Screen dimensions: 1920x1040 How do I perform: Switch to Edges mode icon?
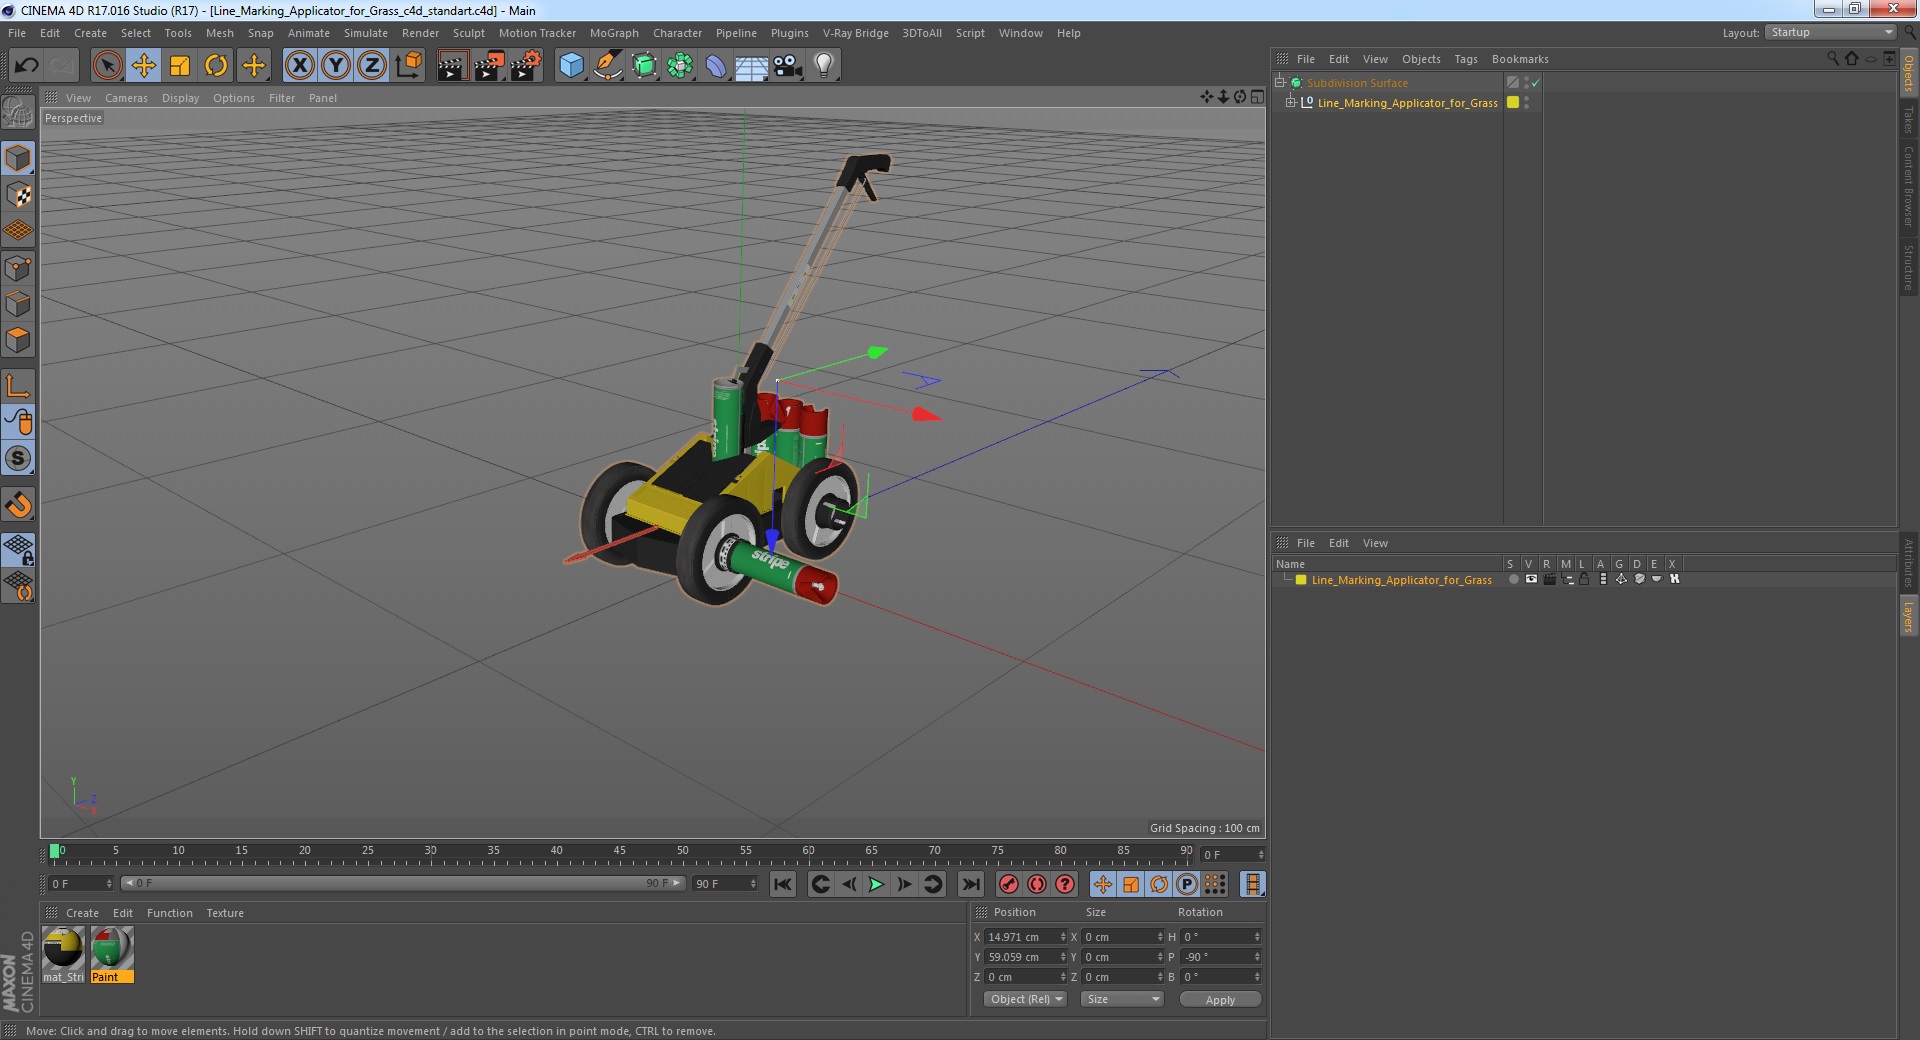tap(18, 304)
